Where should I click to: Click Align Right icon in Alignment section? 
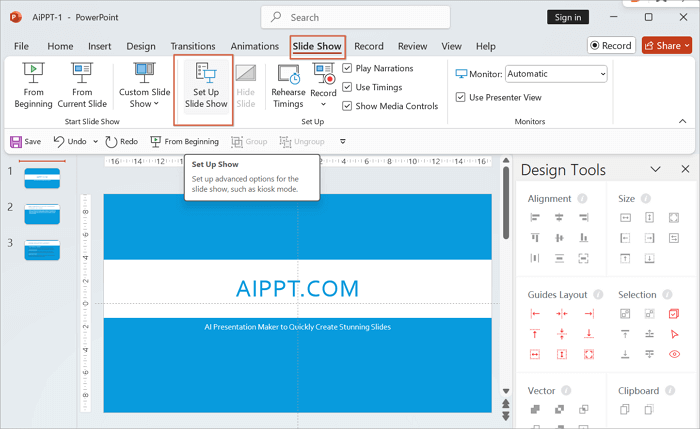coord(583,217)
